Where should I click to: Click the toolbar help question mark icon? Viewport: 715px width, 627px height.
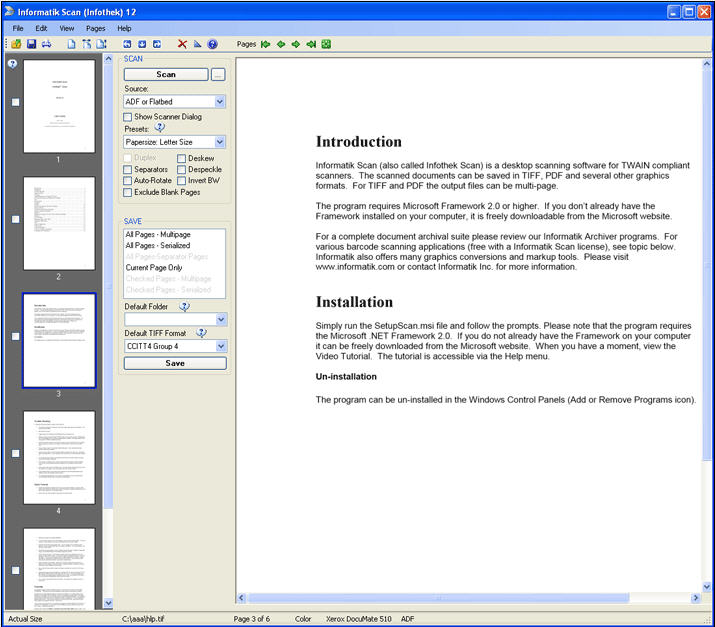click(212, 44)
